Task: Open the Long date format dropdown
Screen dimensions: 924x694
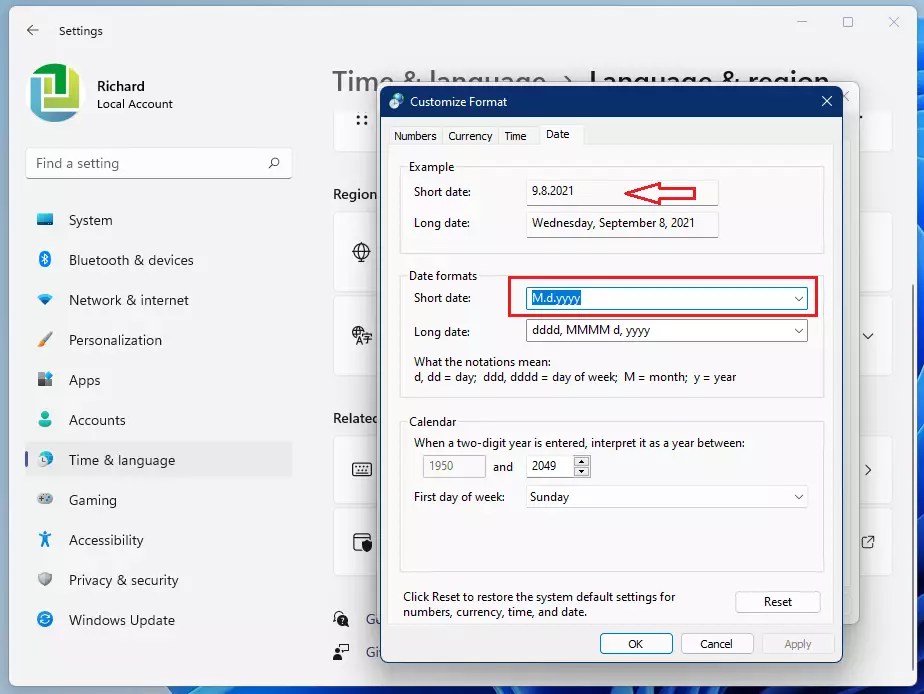Action: click(798, 331)
